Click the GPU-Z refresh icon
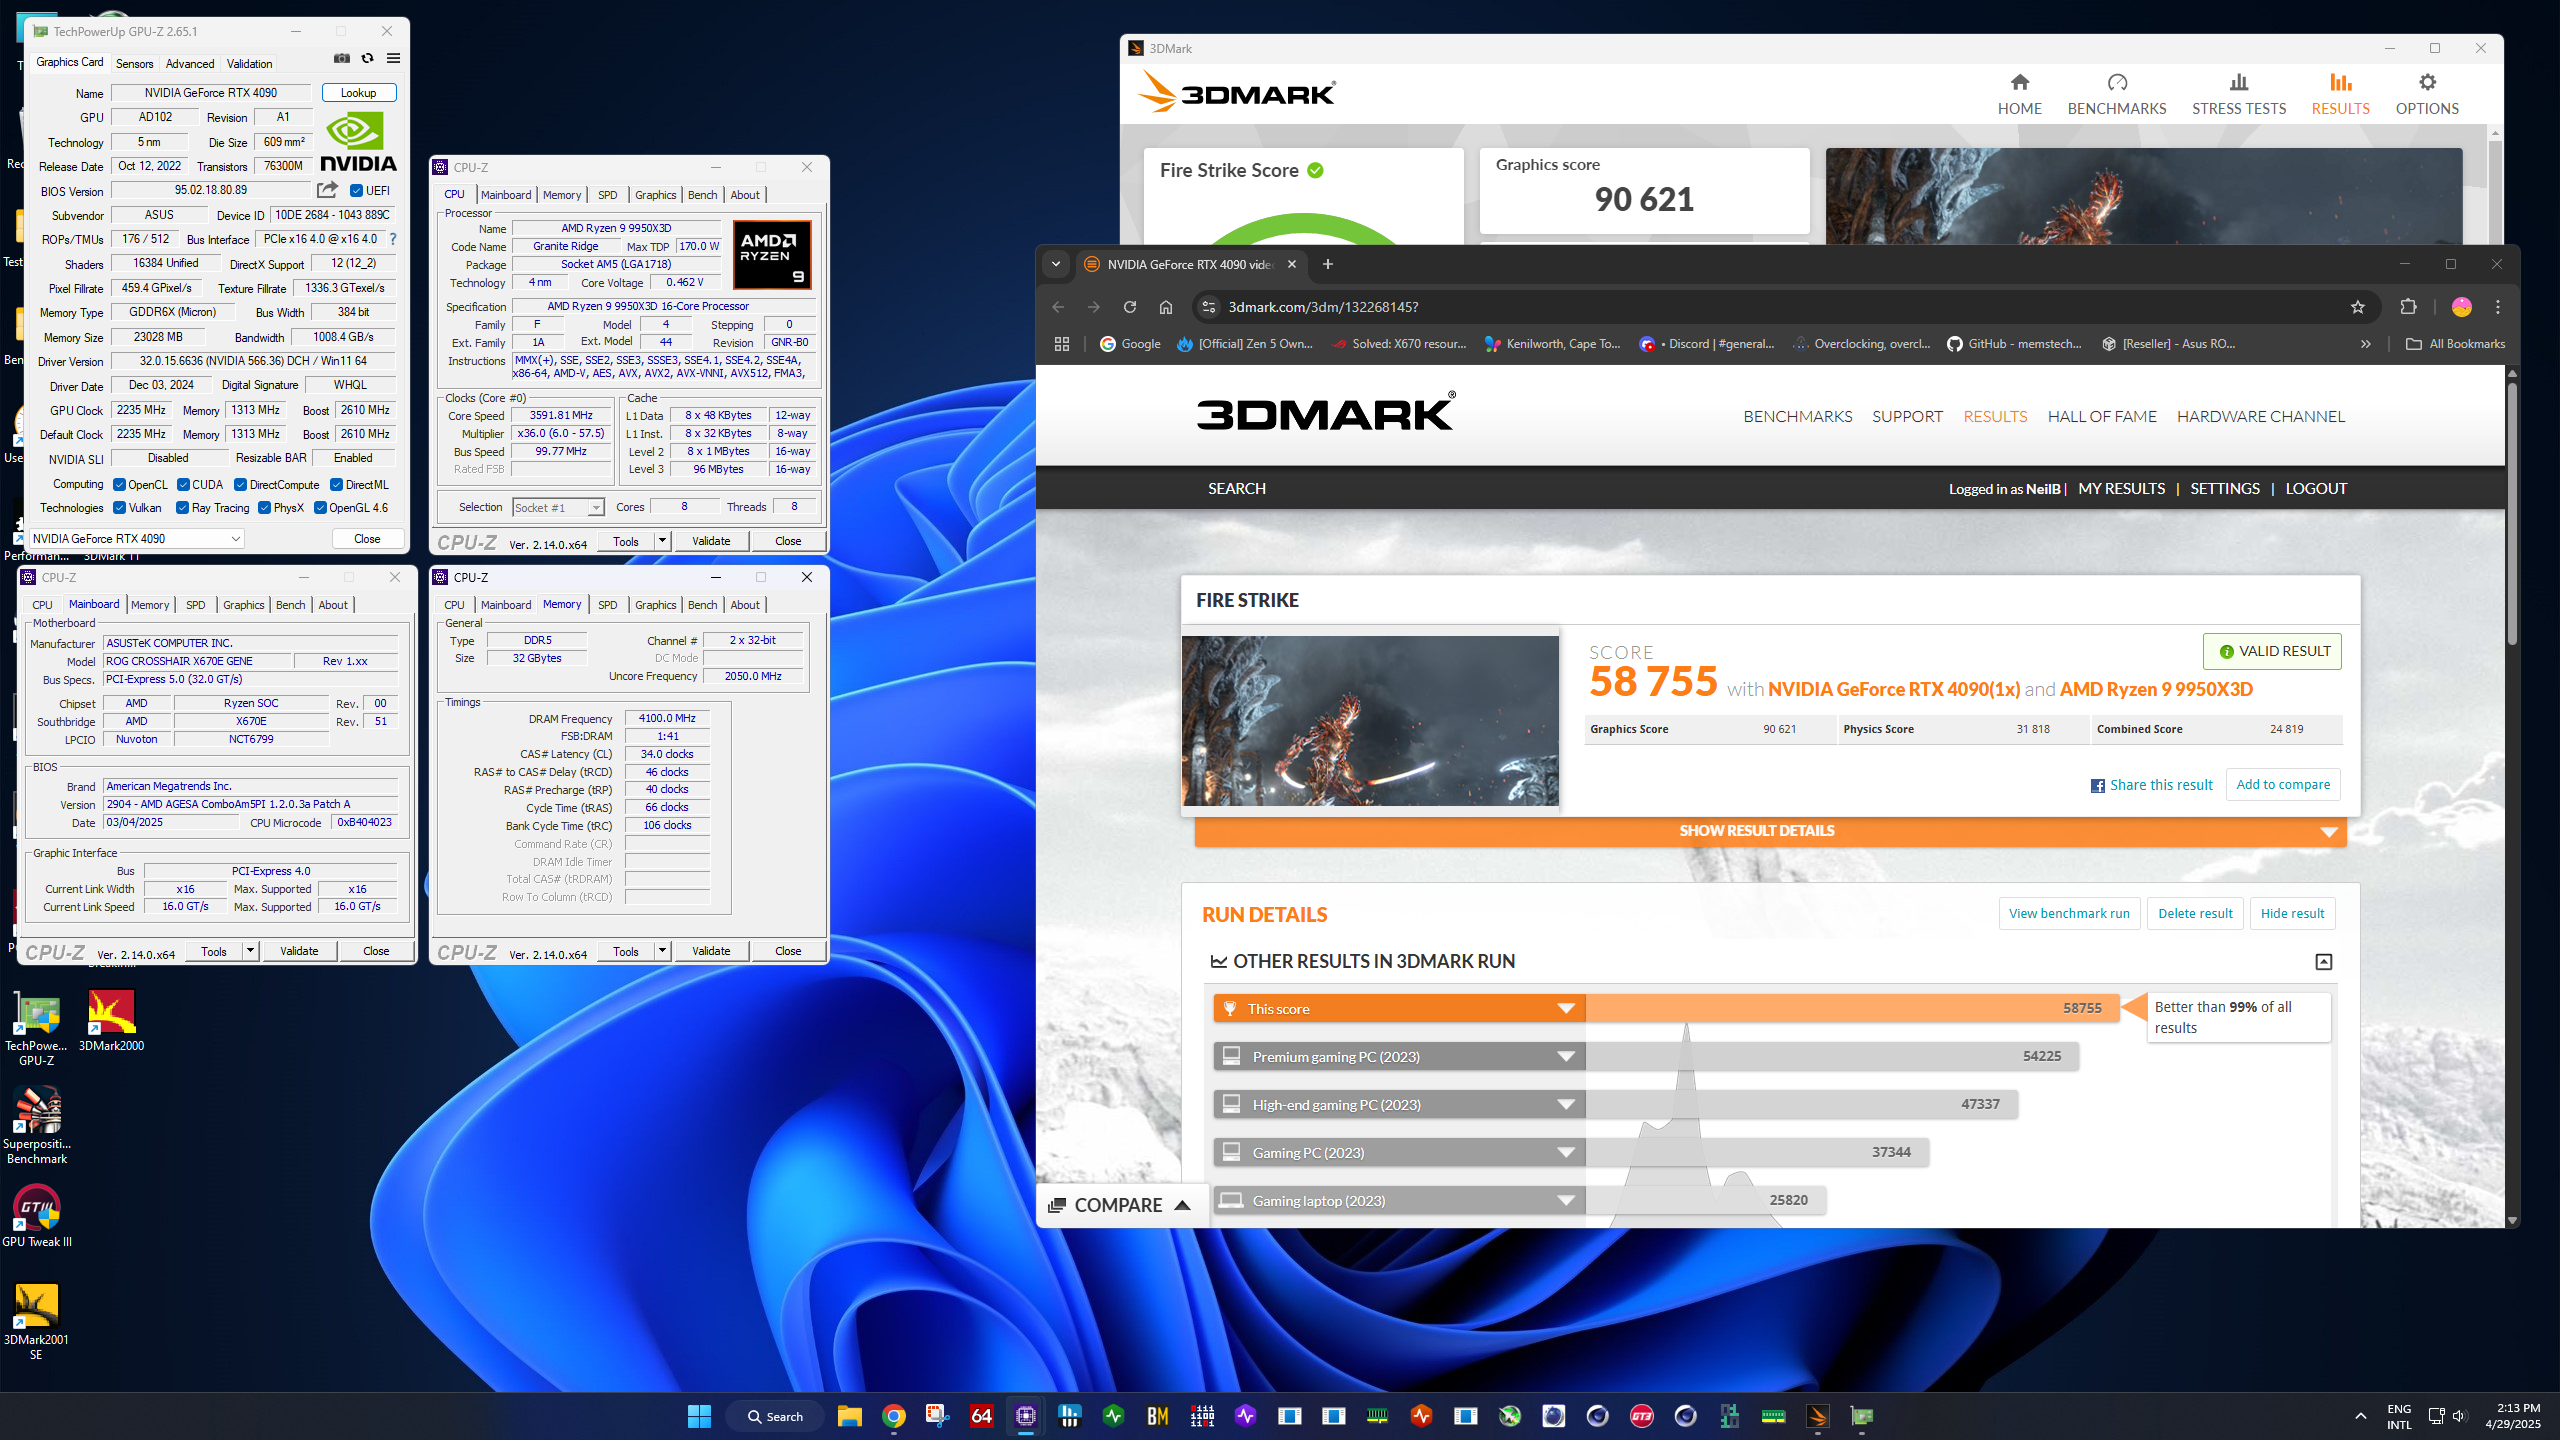Image resolution: width=2560 pixels, height=1440 pixels. 368,59
